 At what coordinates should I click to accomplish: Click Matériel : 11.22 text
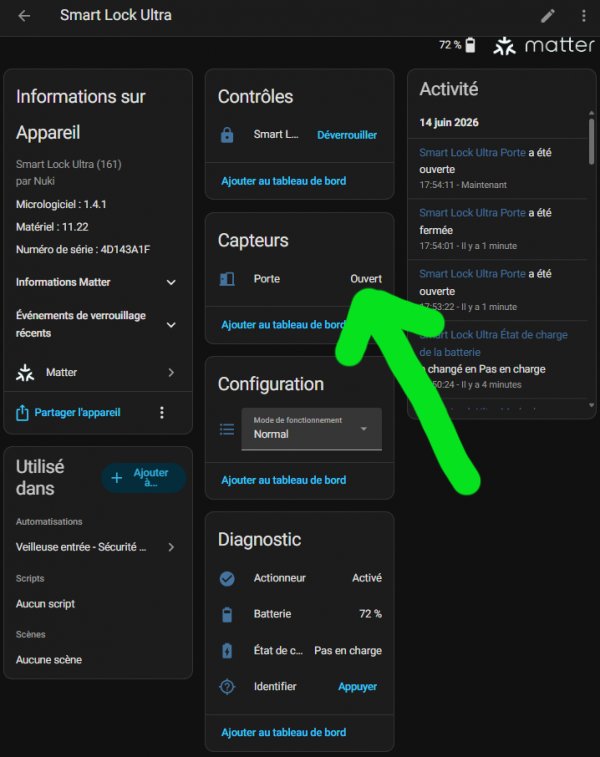point(52,227)
